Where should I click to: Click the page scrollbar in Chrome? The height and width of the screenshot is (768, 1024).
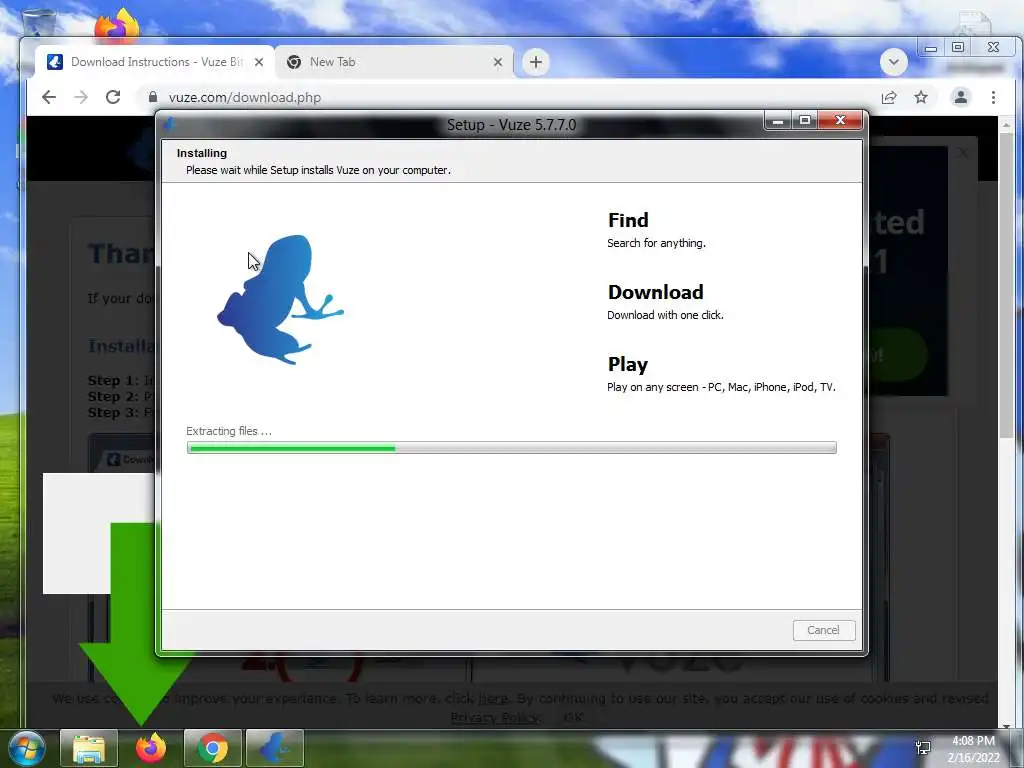[1006, 287]
